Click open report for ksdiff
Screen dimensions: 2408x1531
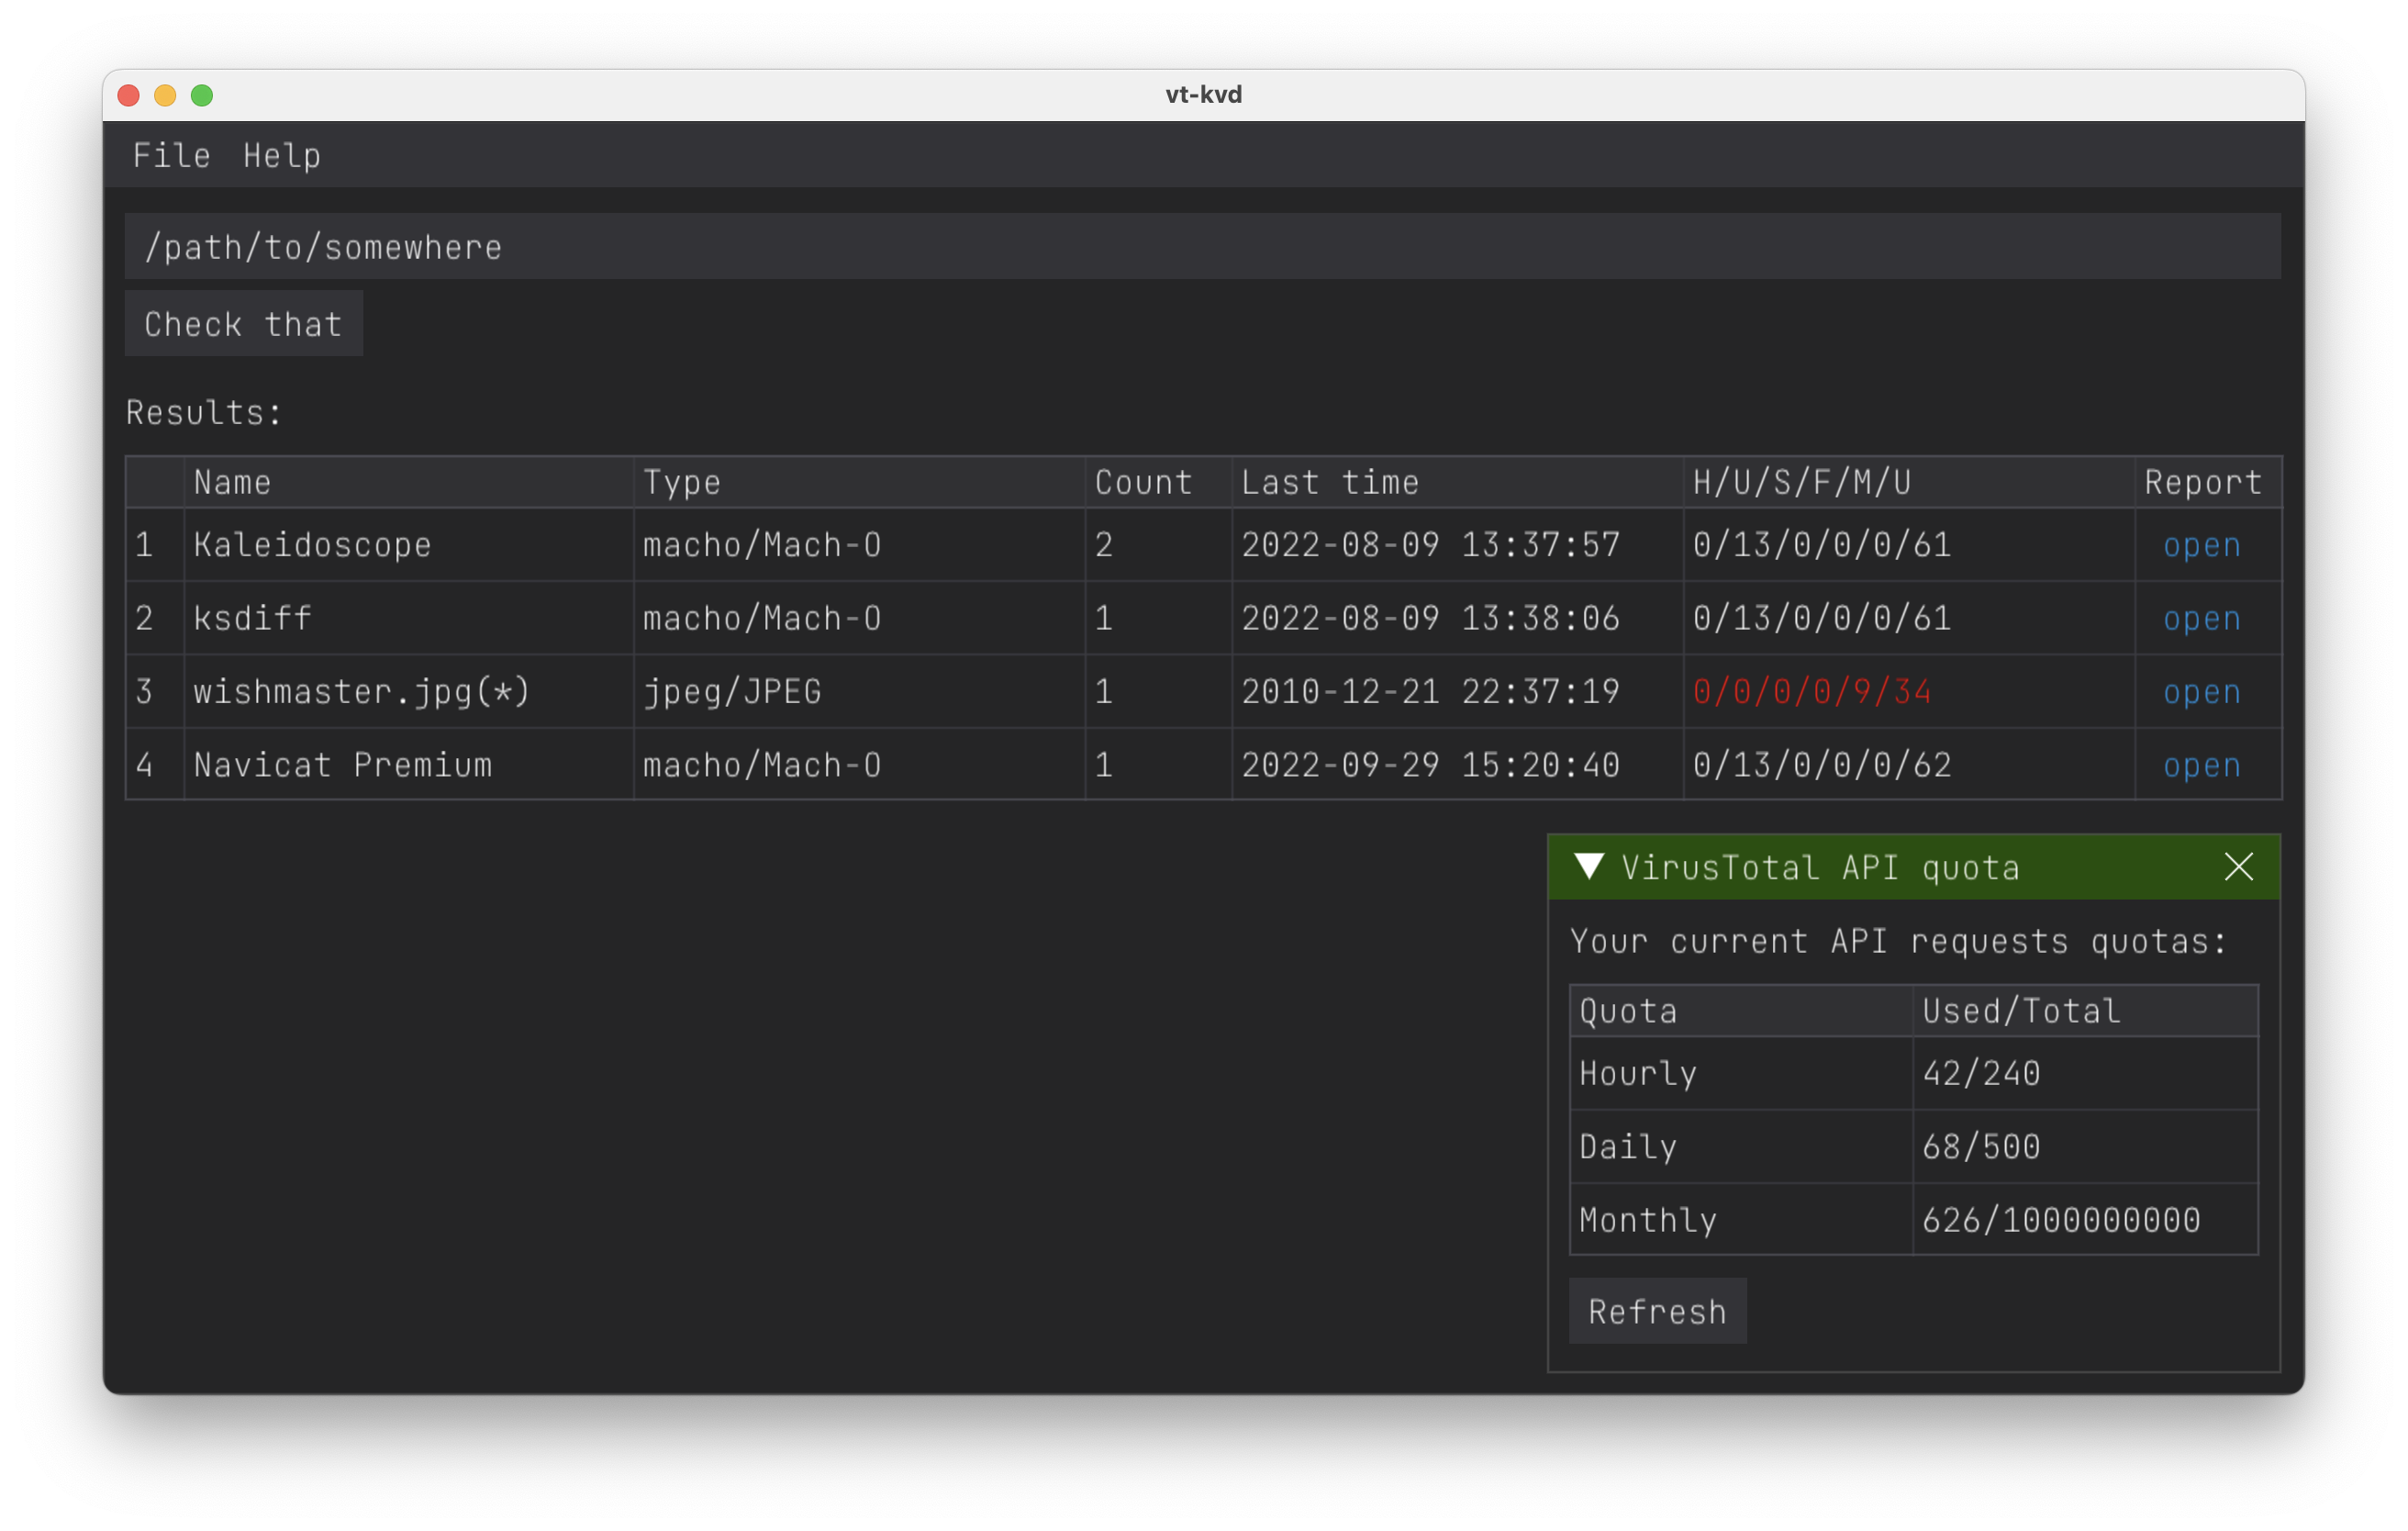click(x=2199, y=618)
